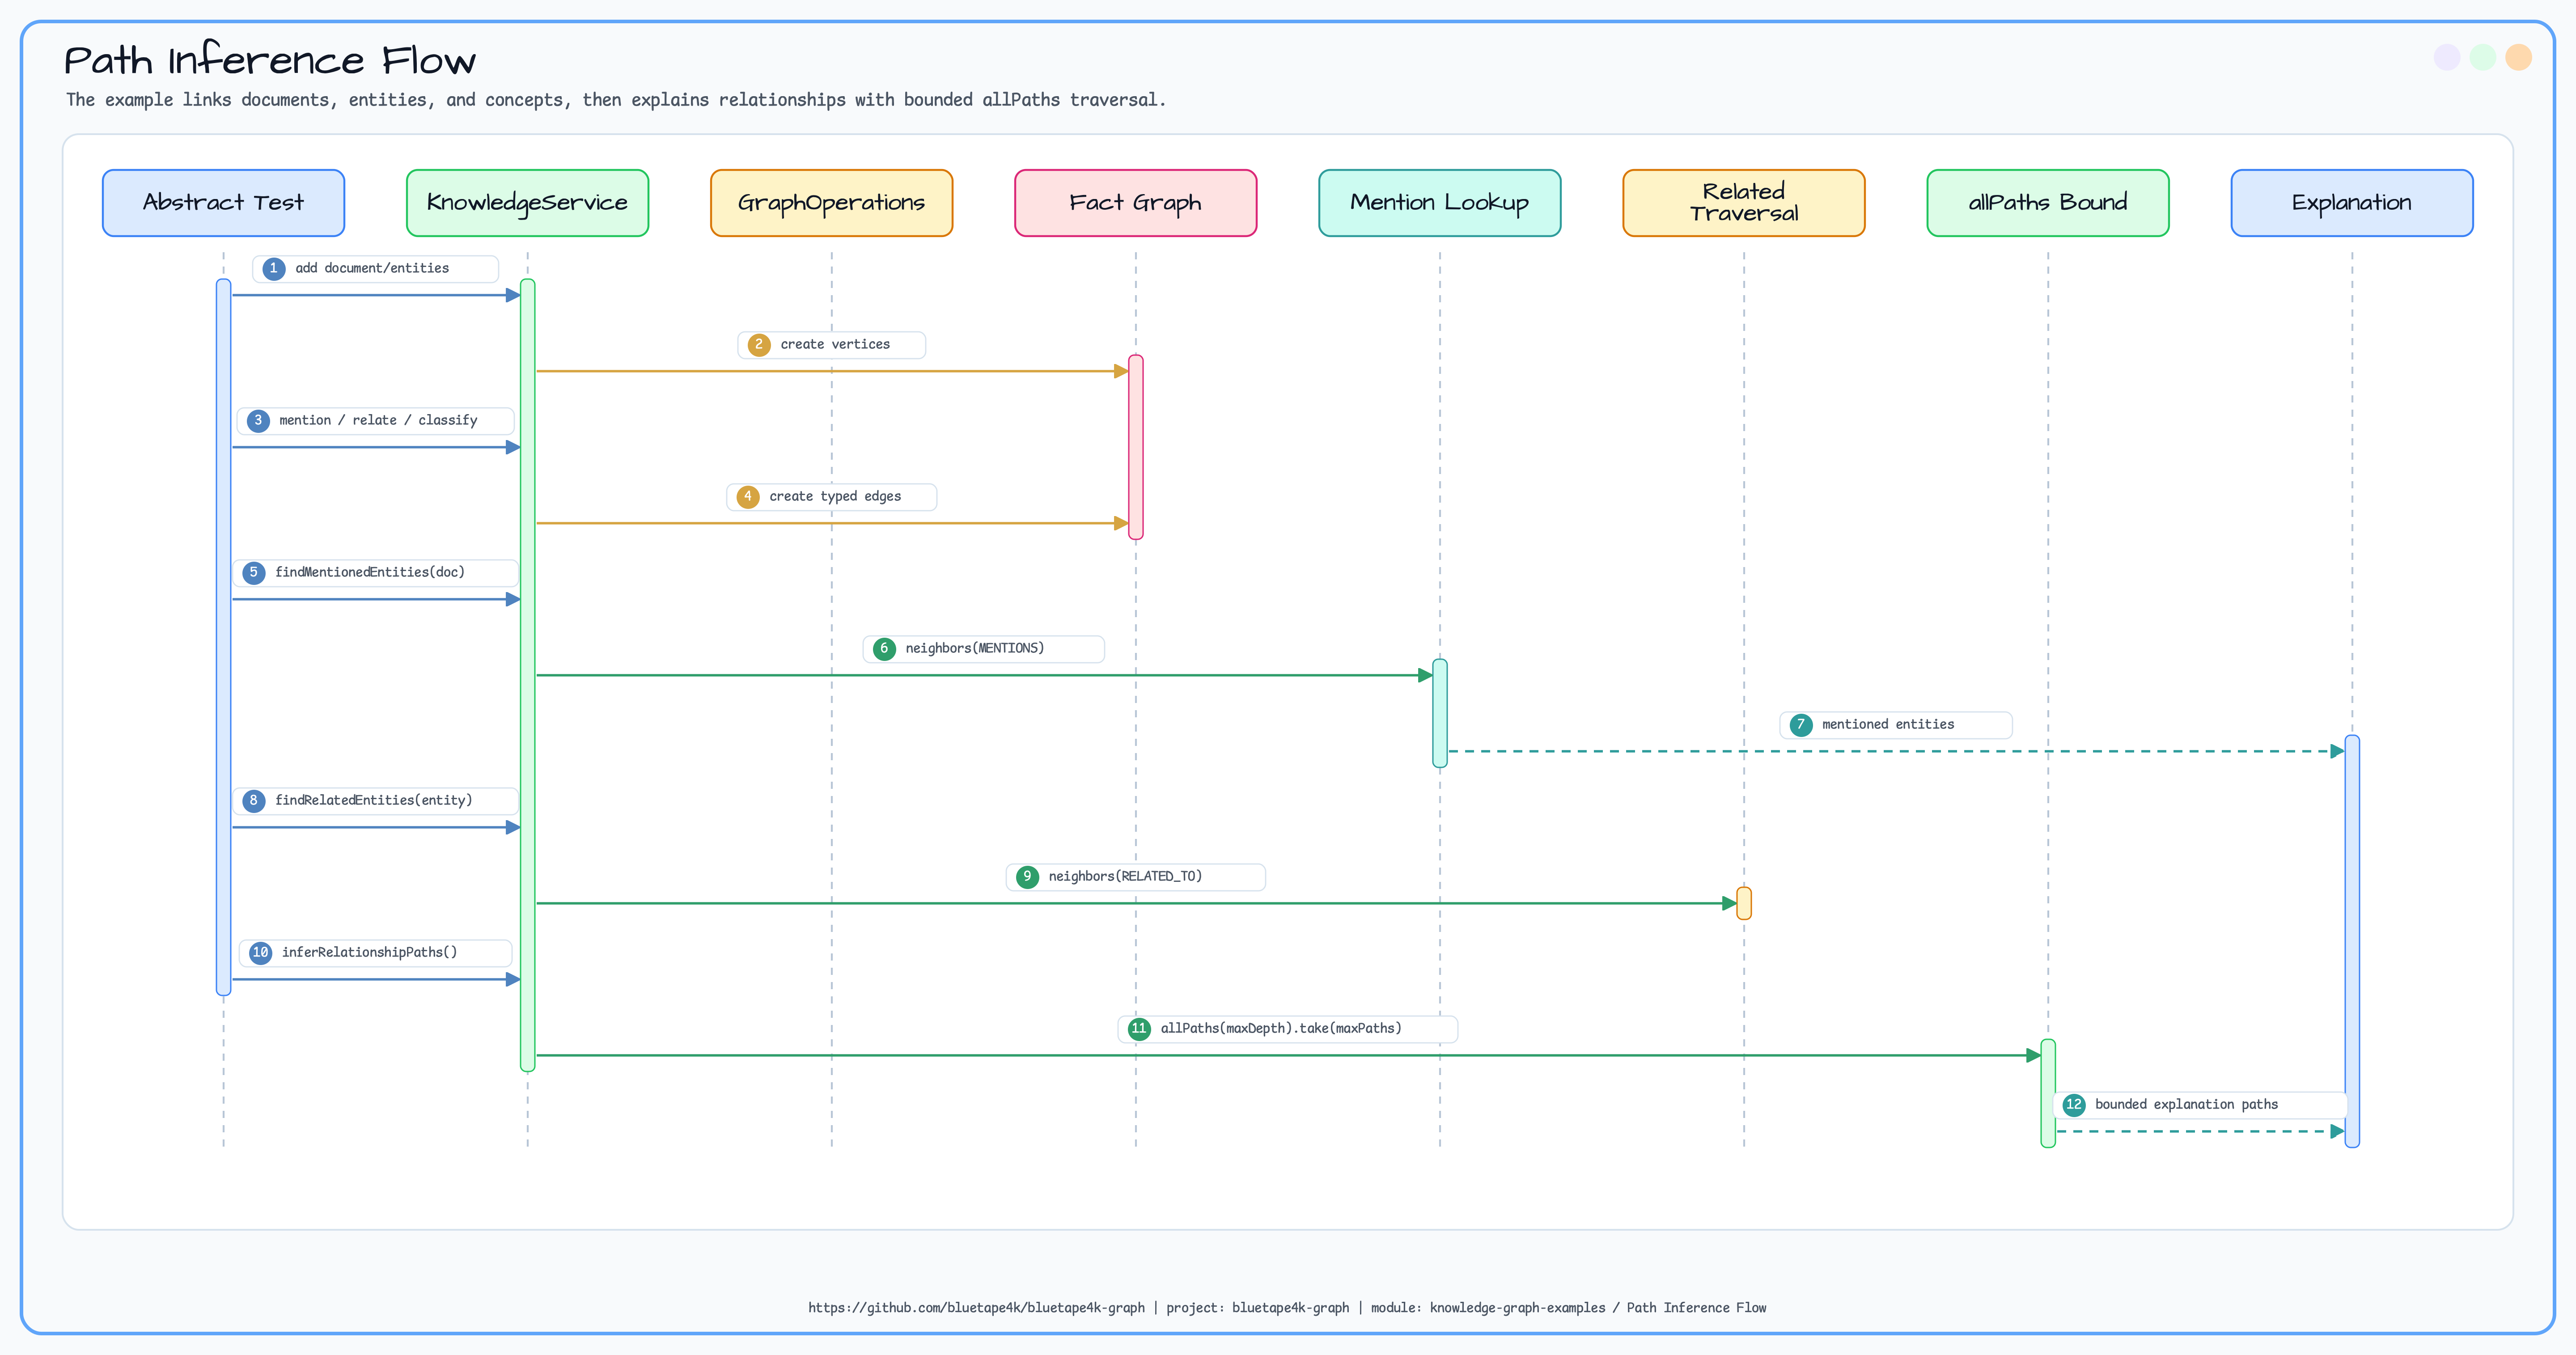Click the light green window dot
The width and height of the screenshot is (2576, 1355).
point(2482,57)
